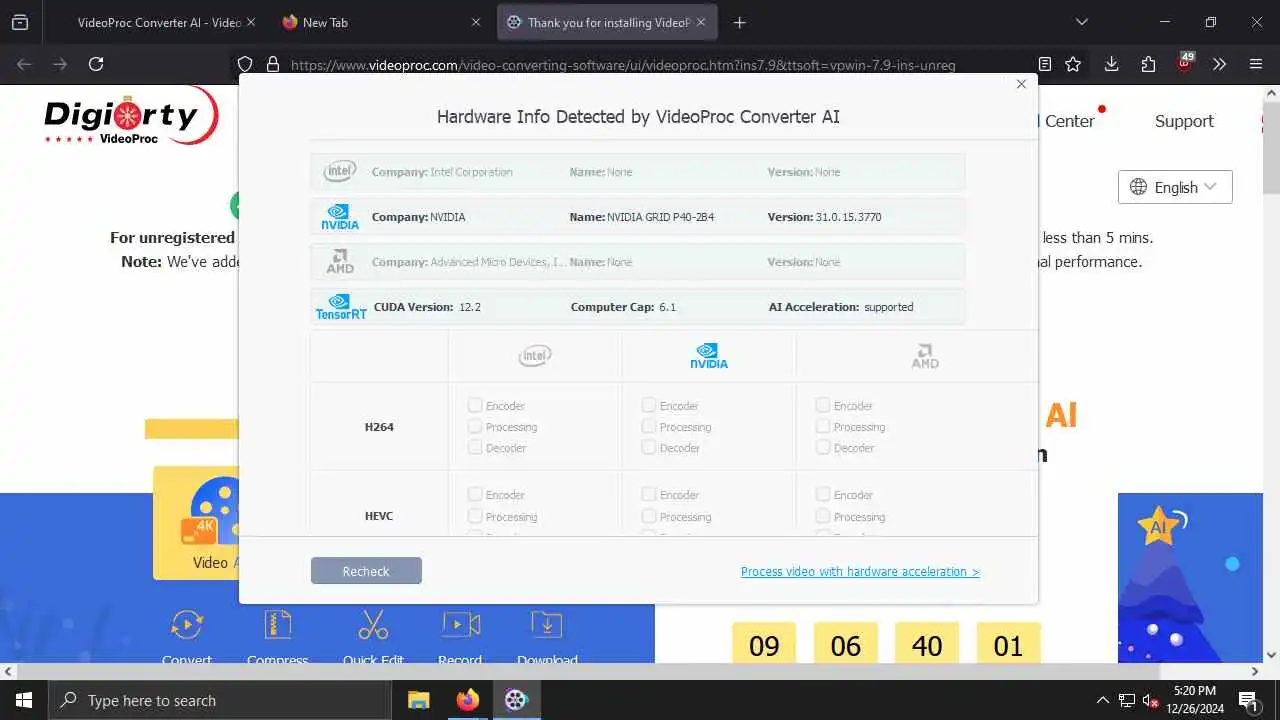Open Process video with hardware acceleration link
The image size is (1280, 720).
click(860, 572)
